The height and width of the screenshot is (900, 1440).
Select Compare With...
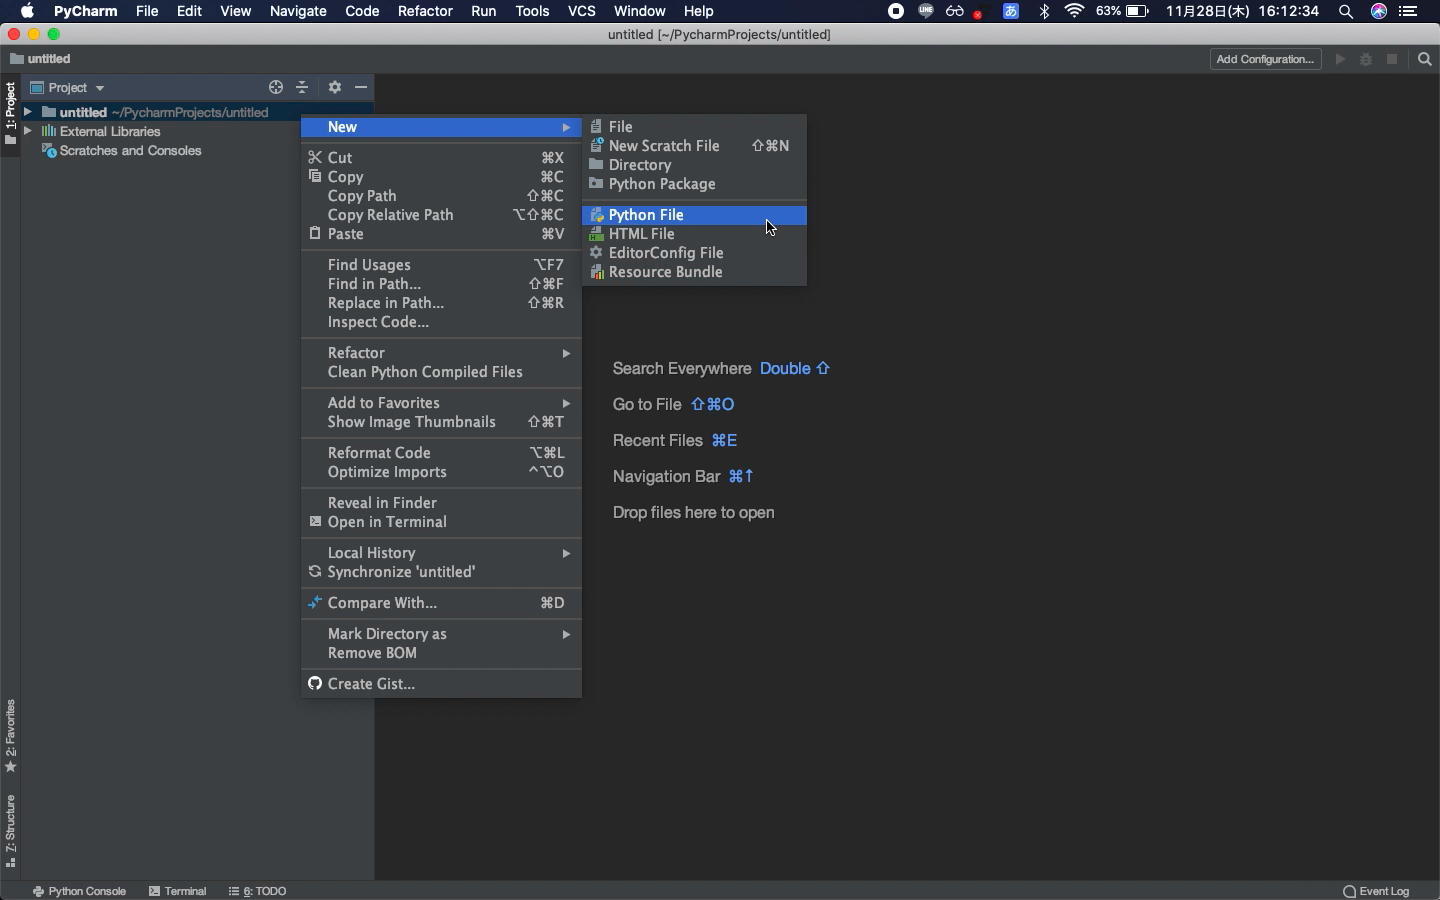441,603
